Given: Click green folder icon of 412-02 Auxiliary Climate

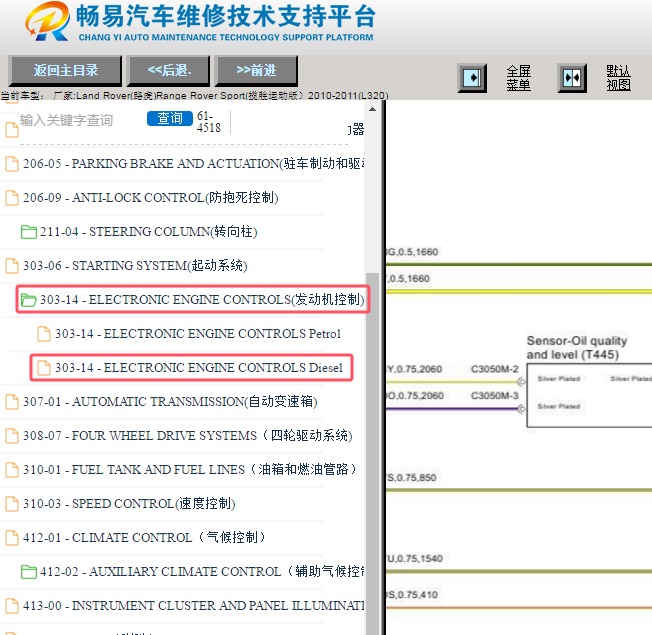Looking at the screenshot, I should tap(29, 572).
